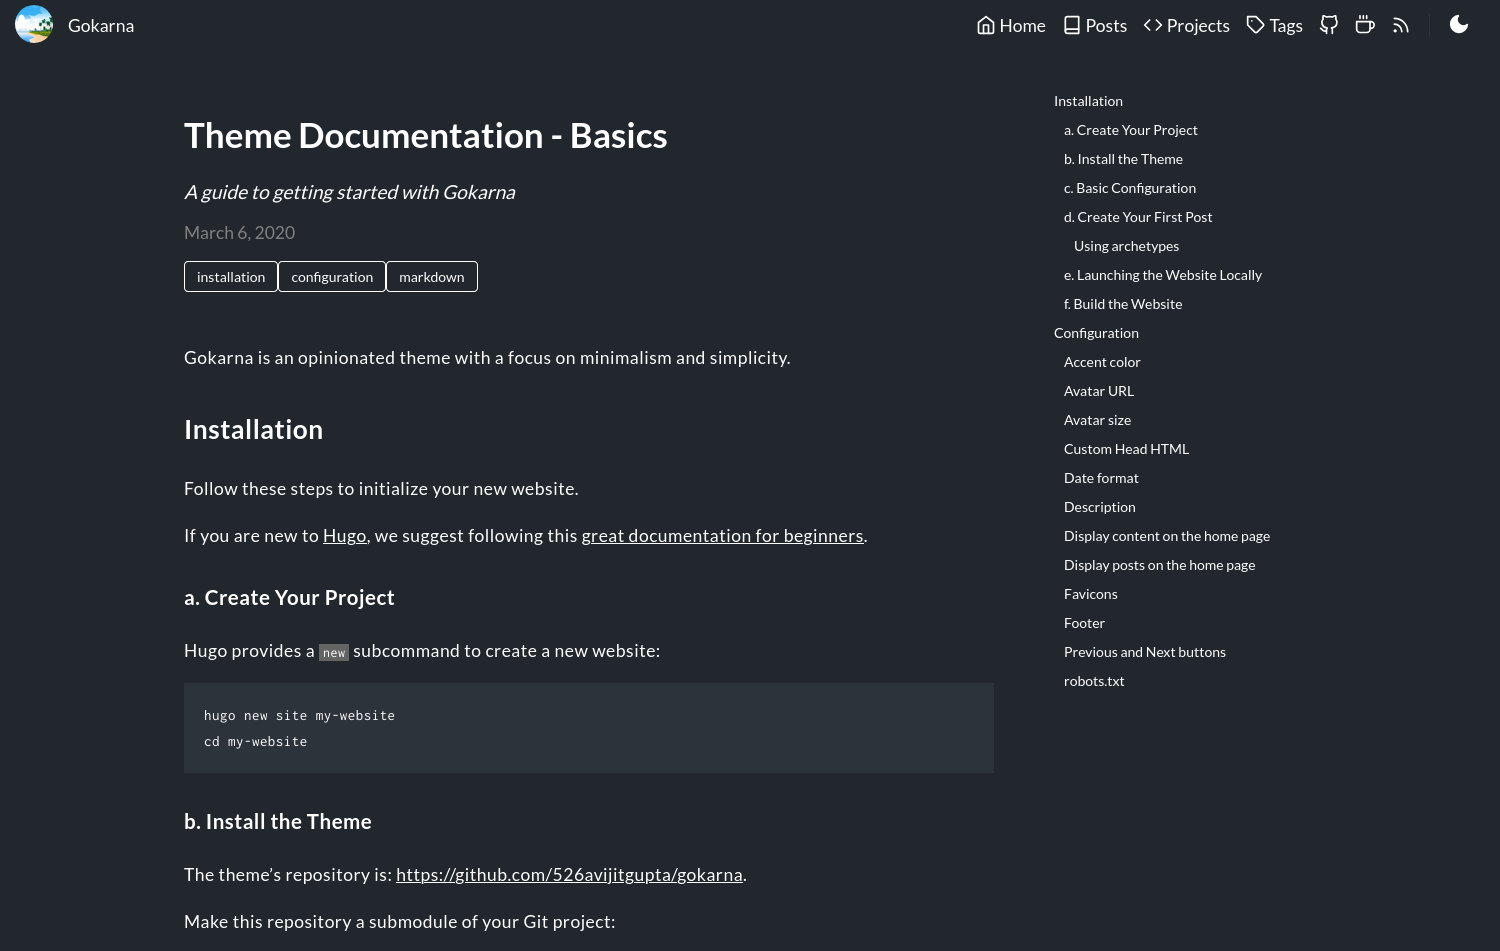
Task: Click the Theme Documentation - Basics title
Action: click(x=426, y=136)
